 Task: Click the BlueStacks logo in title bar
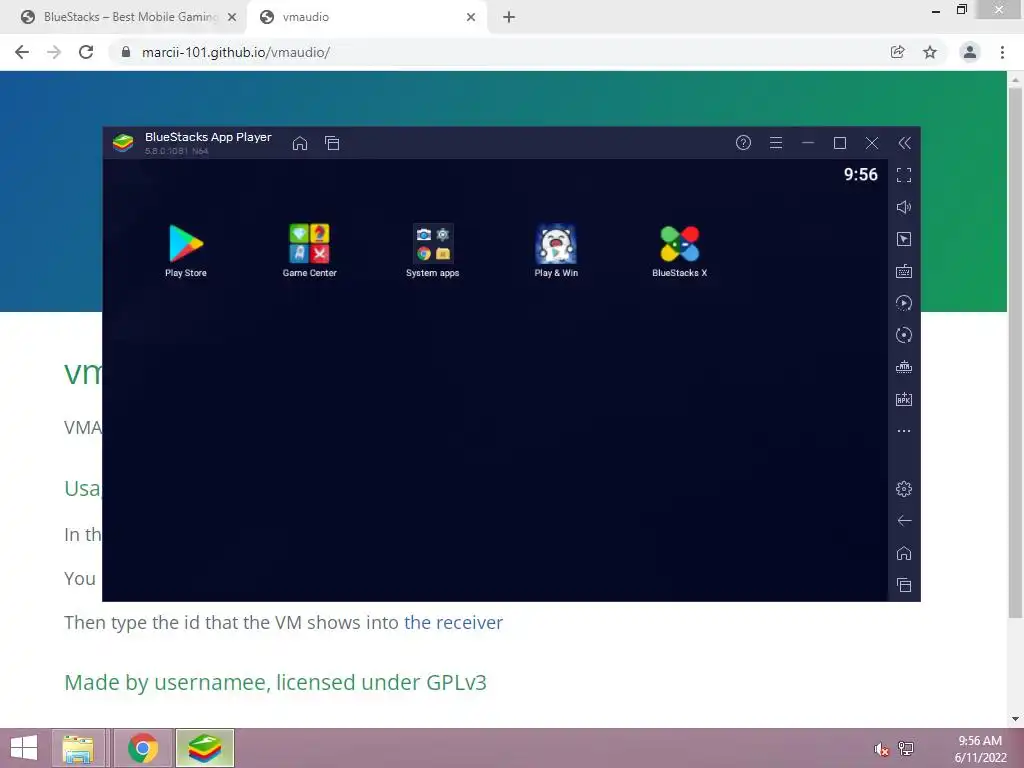(x=123, y=142)
